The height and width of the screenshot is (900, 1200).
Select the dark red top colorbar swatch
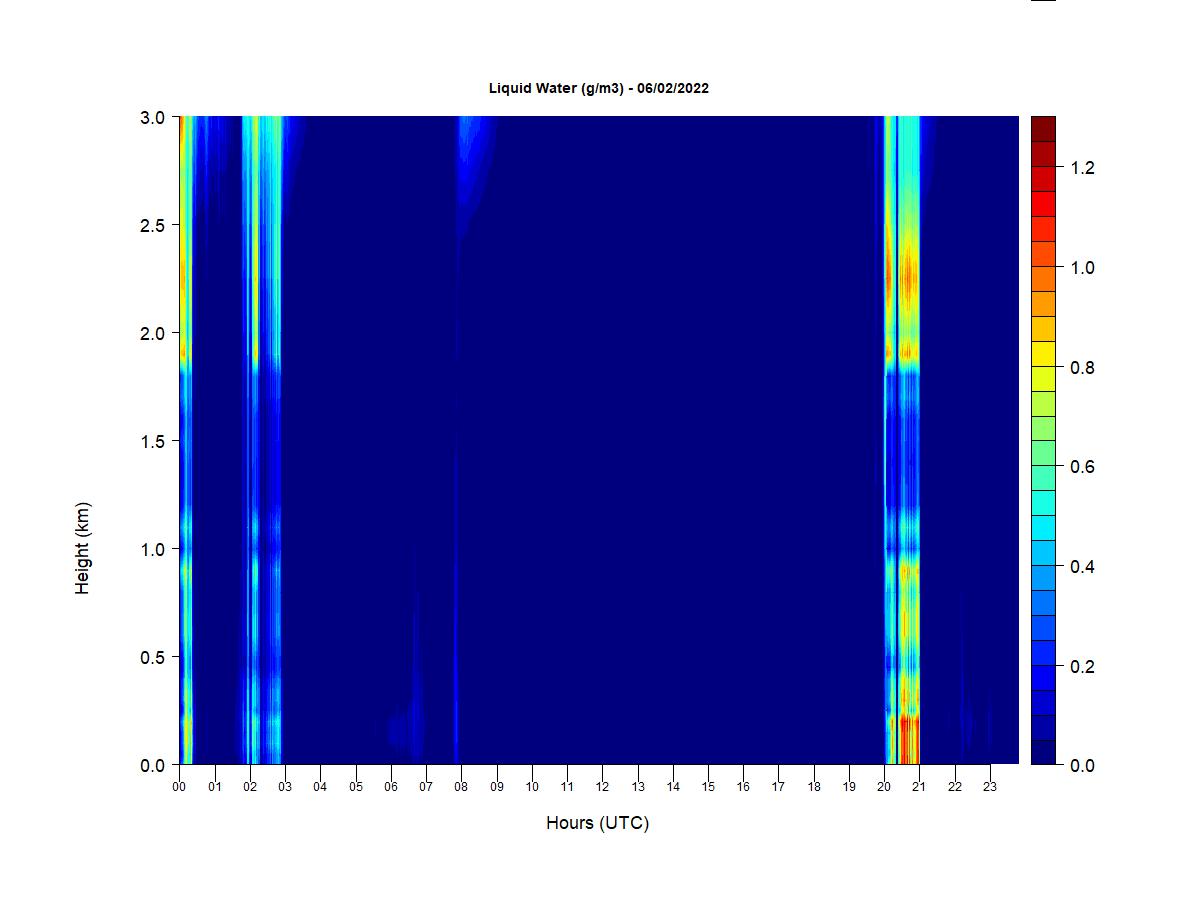[x=1043, y=128]
